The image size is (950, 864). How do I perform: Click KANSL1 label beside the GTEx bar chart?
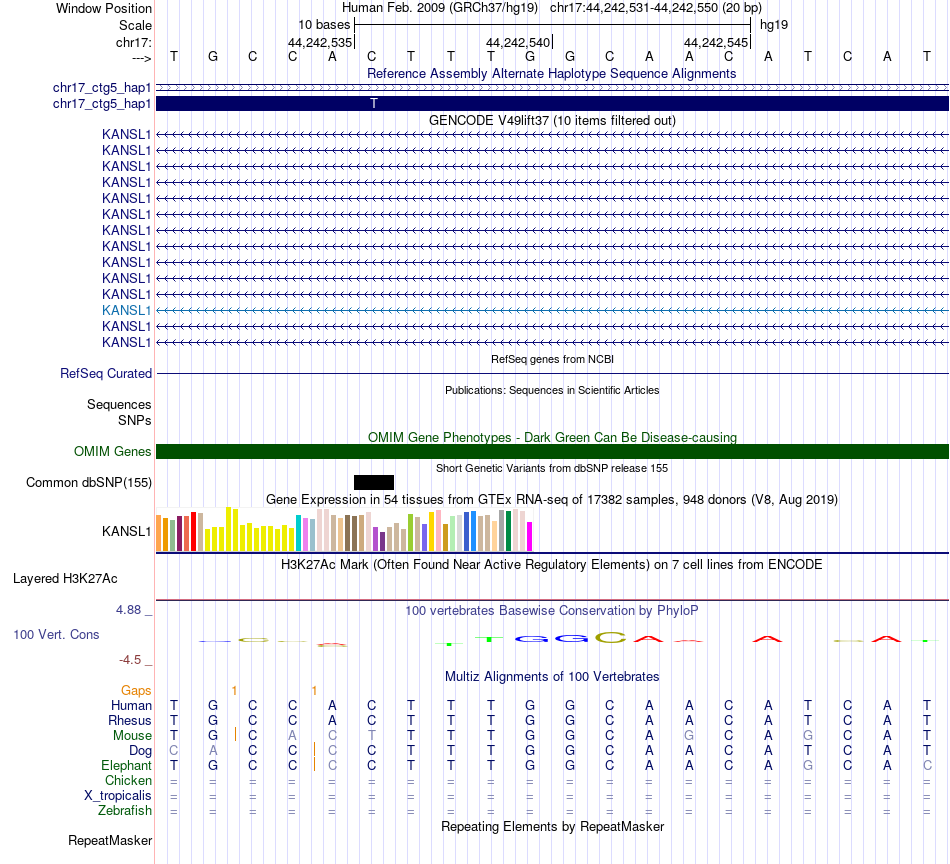coord(126,531)
